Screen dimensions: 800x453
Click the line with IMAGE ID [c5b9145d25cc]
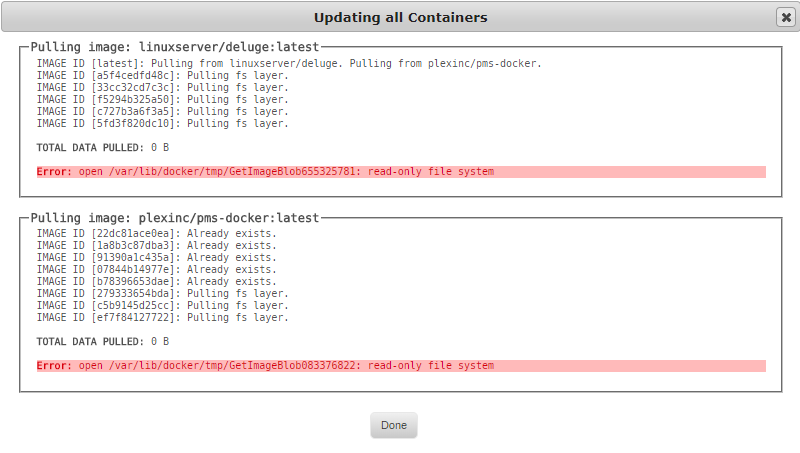pyautogui.click(x=162, y=305)
